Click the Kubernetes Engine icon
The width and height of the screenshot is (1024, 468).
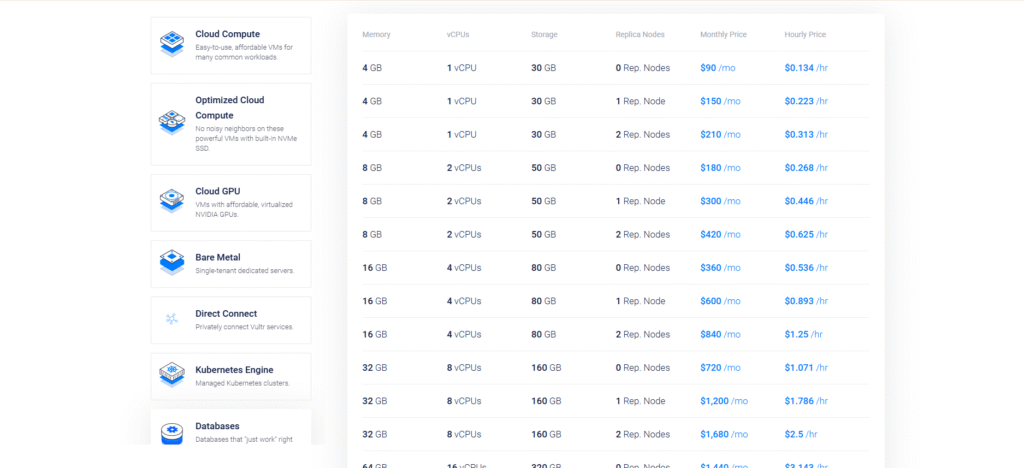tap(172, 375)
